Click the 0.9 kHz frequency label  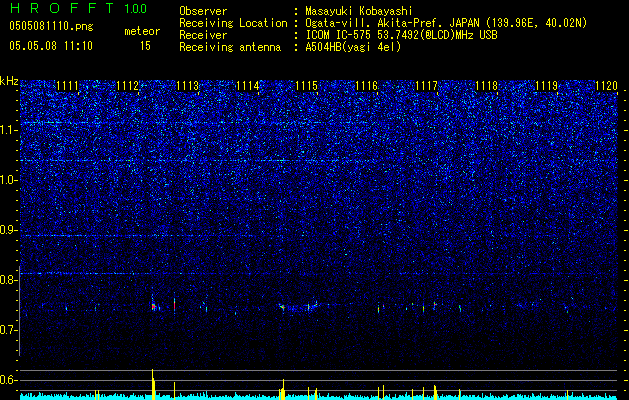[x=9, y=230]
